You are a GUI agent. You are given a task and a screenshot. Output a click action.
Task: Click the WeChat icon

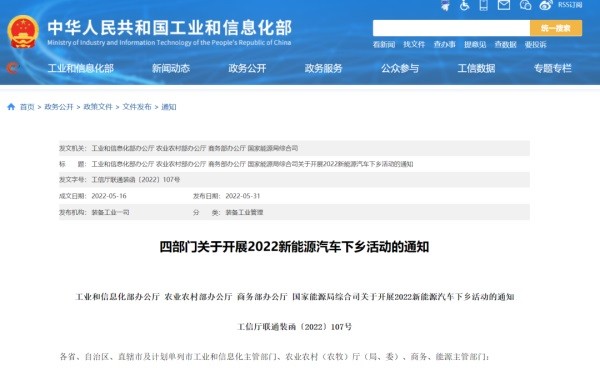pos(525,5)
